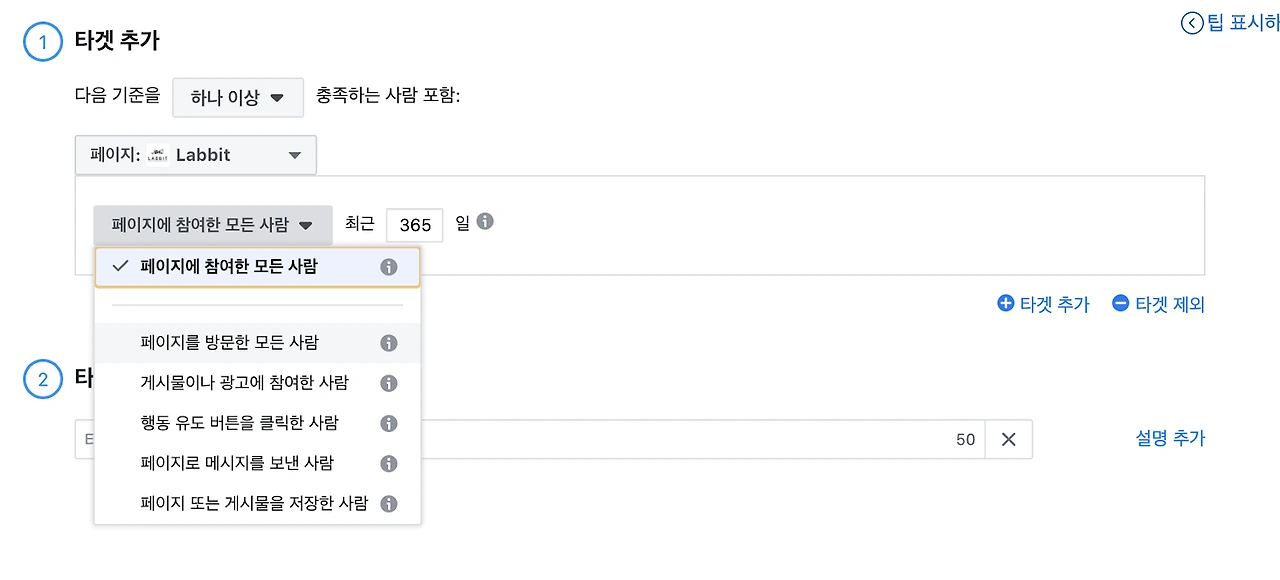
Task: Choose 게시물이나 광고에 참여한 사람 option
Action: (244, 383)
